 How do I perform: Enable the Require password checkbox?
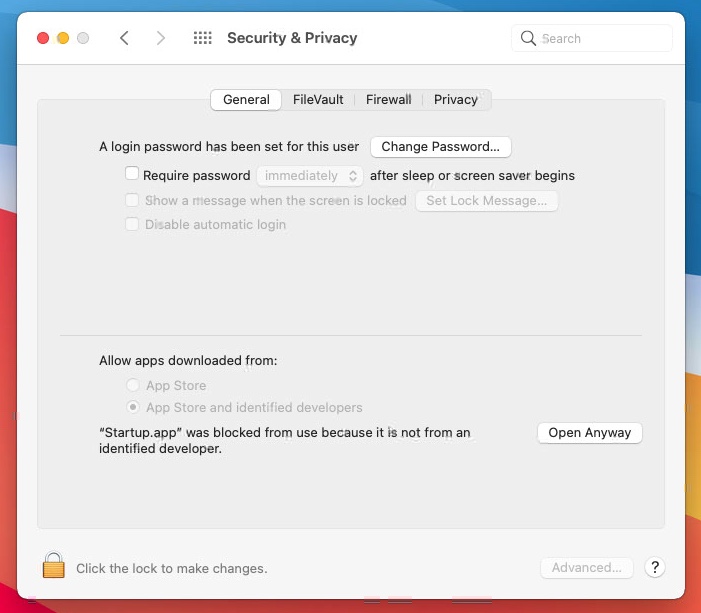(132, 173)
